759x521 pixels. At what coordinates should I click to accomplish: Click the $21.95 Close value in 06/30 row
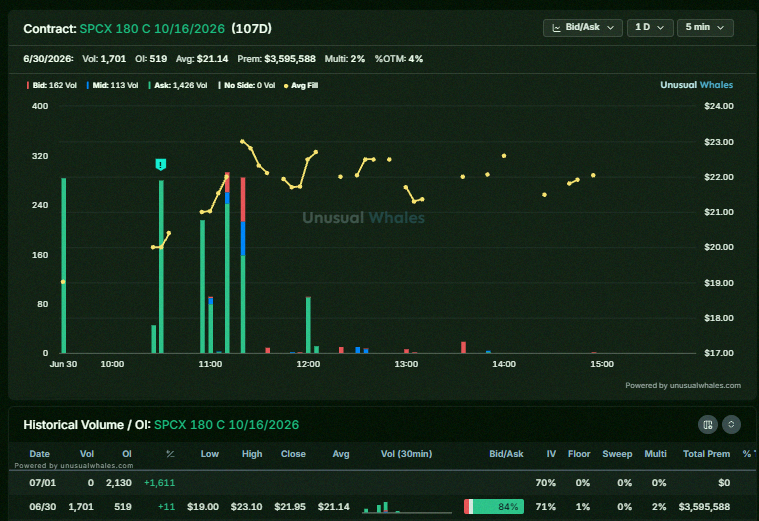tap(290, 506)
